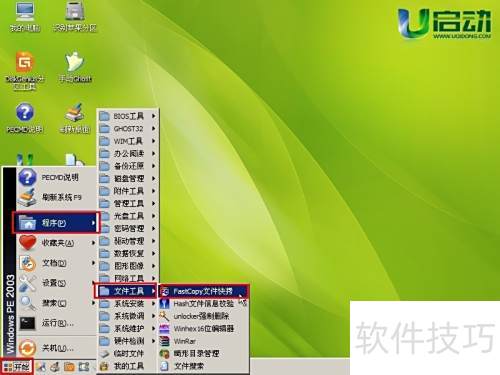
Task: Expand the 数据恢复 folder
Action: click(x=127, y=253)
